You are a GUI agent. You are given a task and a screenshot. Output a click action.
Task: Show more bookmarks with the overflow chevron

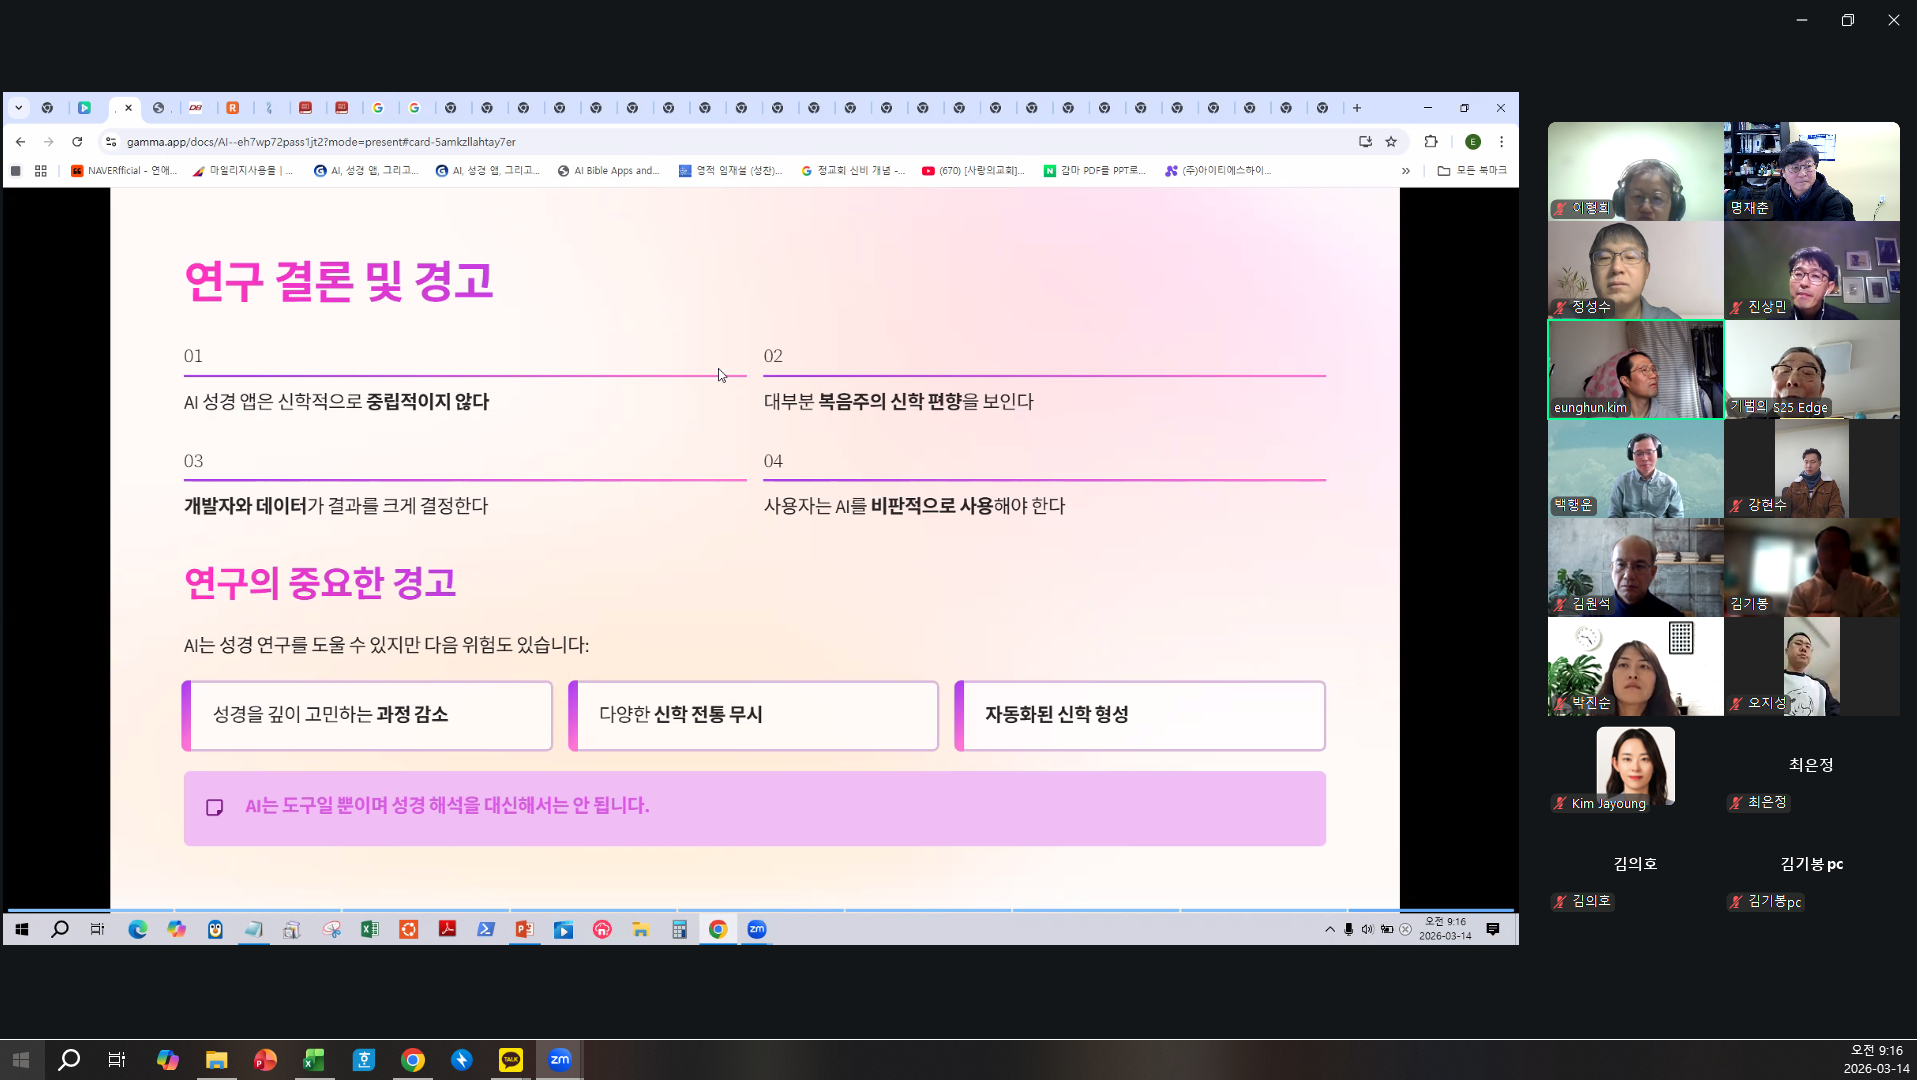tap(1406, 171)
